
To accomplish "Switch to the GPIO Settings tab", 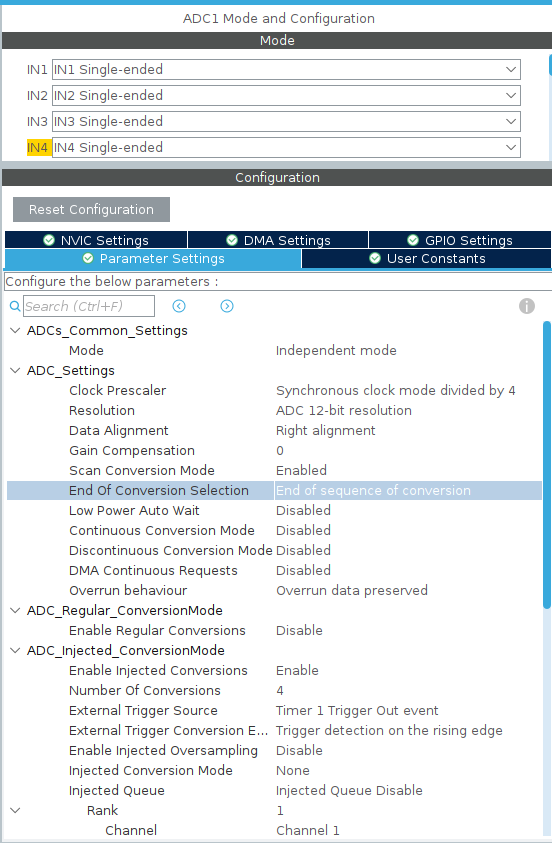I will 460,240.
